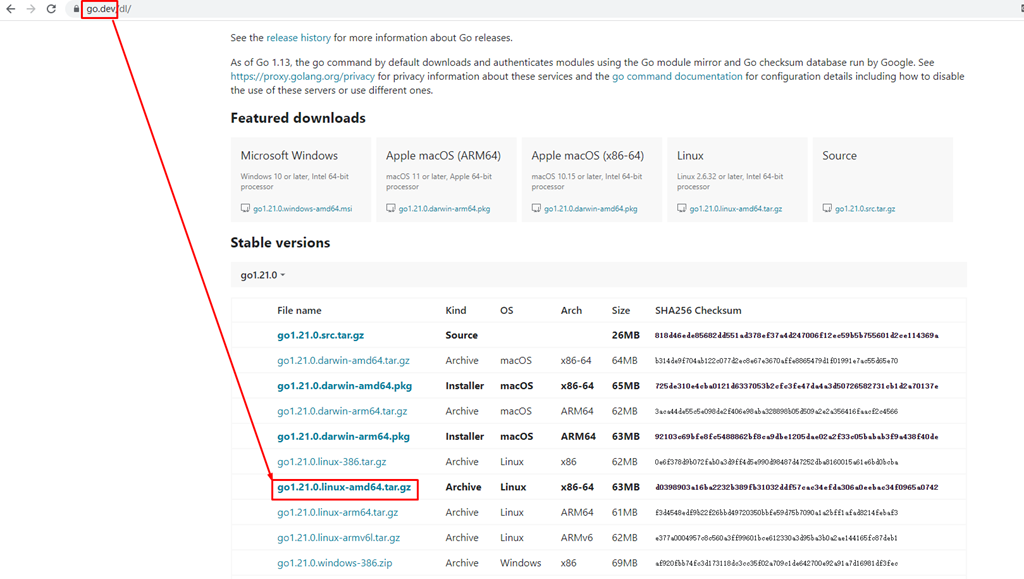Click the Arch column header
This screenshot has width=1024, height=579.
(571, 311)
